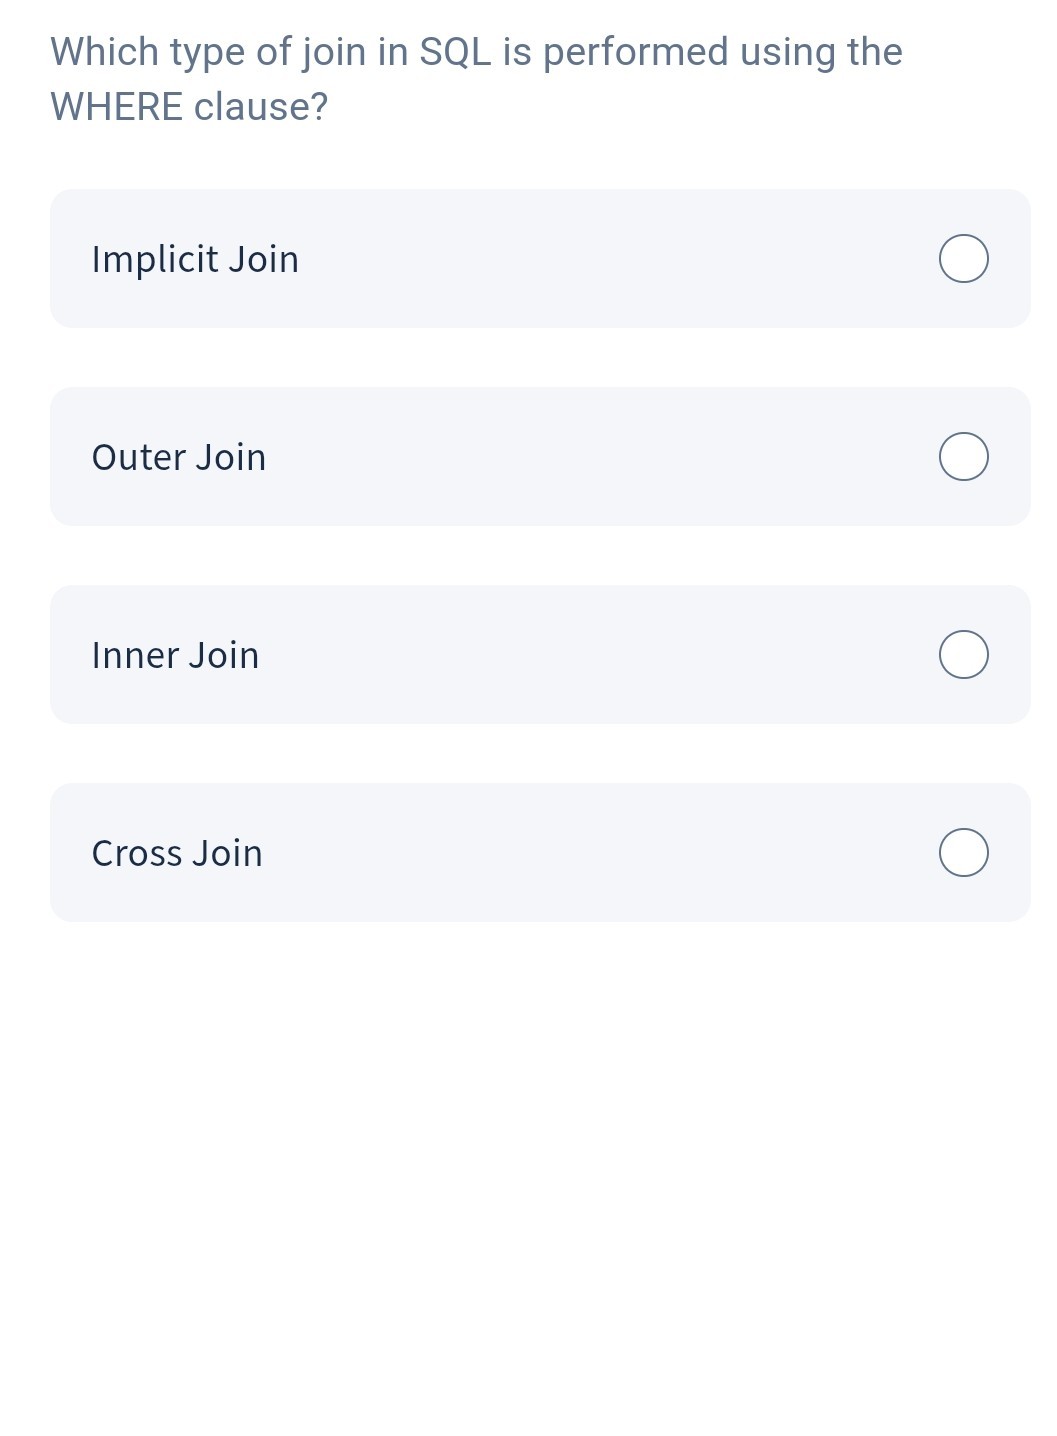The width and height of the screenshot is (1057, 1436).
Task: Mark the Cross Join radio circle
Action: click(x=964, y=853)
